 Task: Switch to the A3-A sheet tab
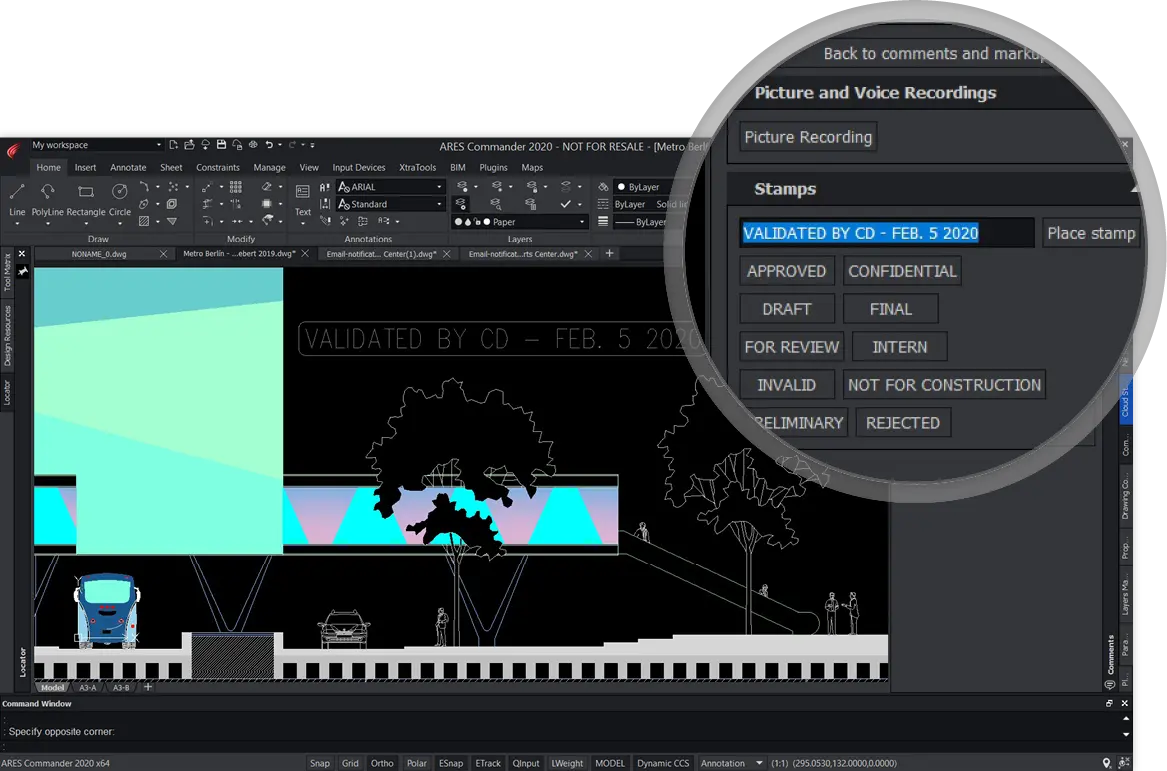click(88, 688)
